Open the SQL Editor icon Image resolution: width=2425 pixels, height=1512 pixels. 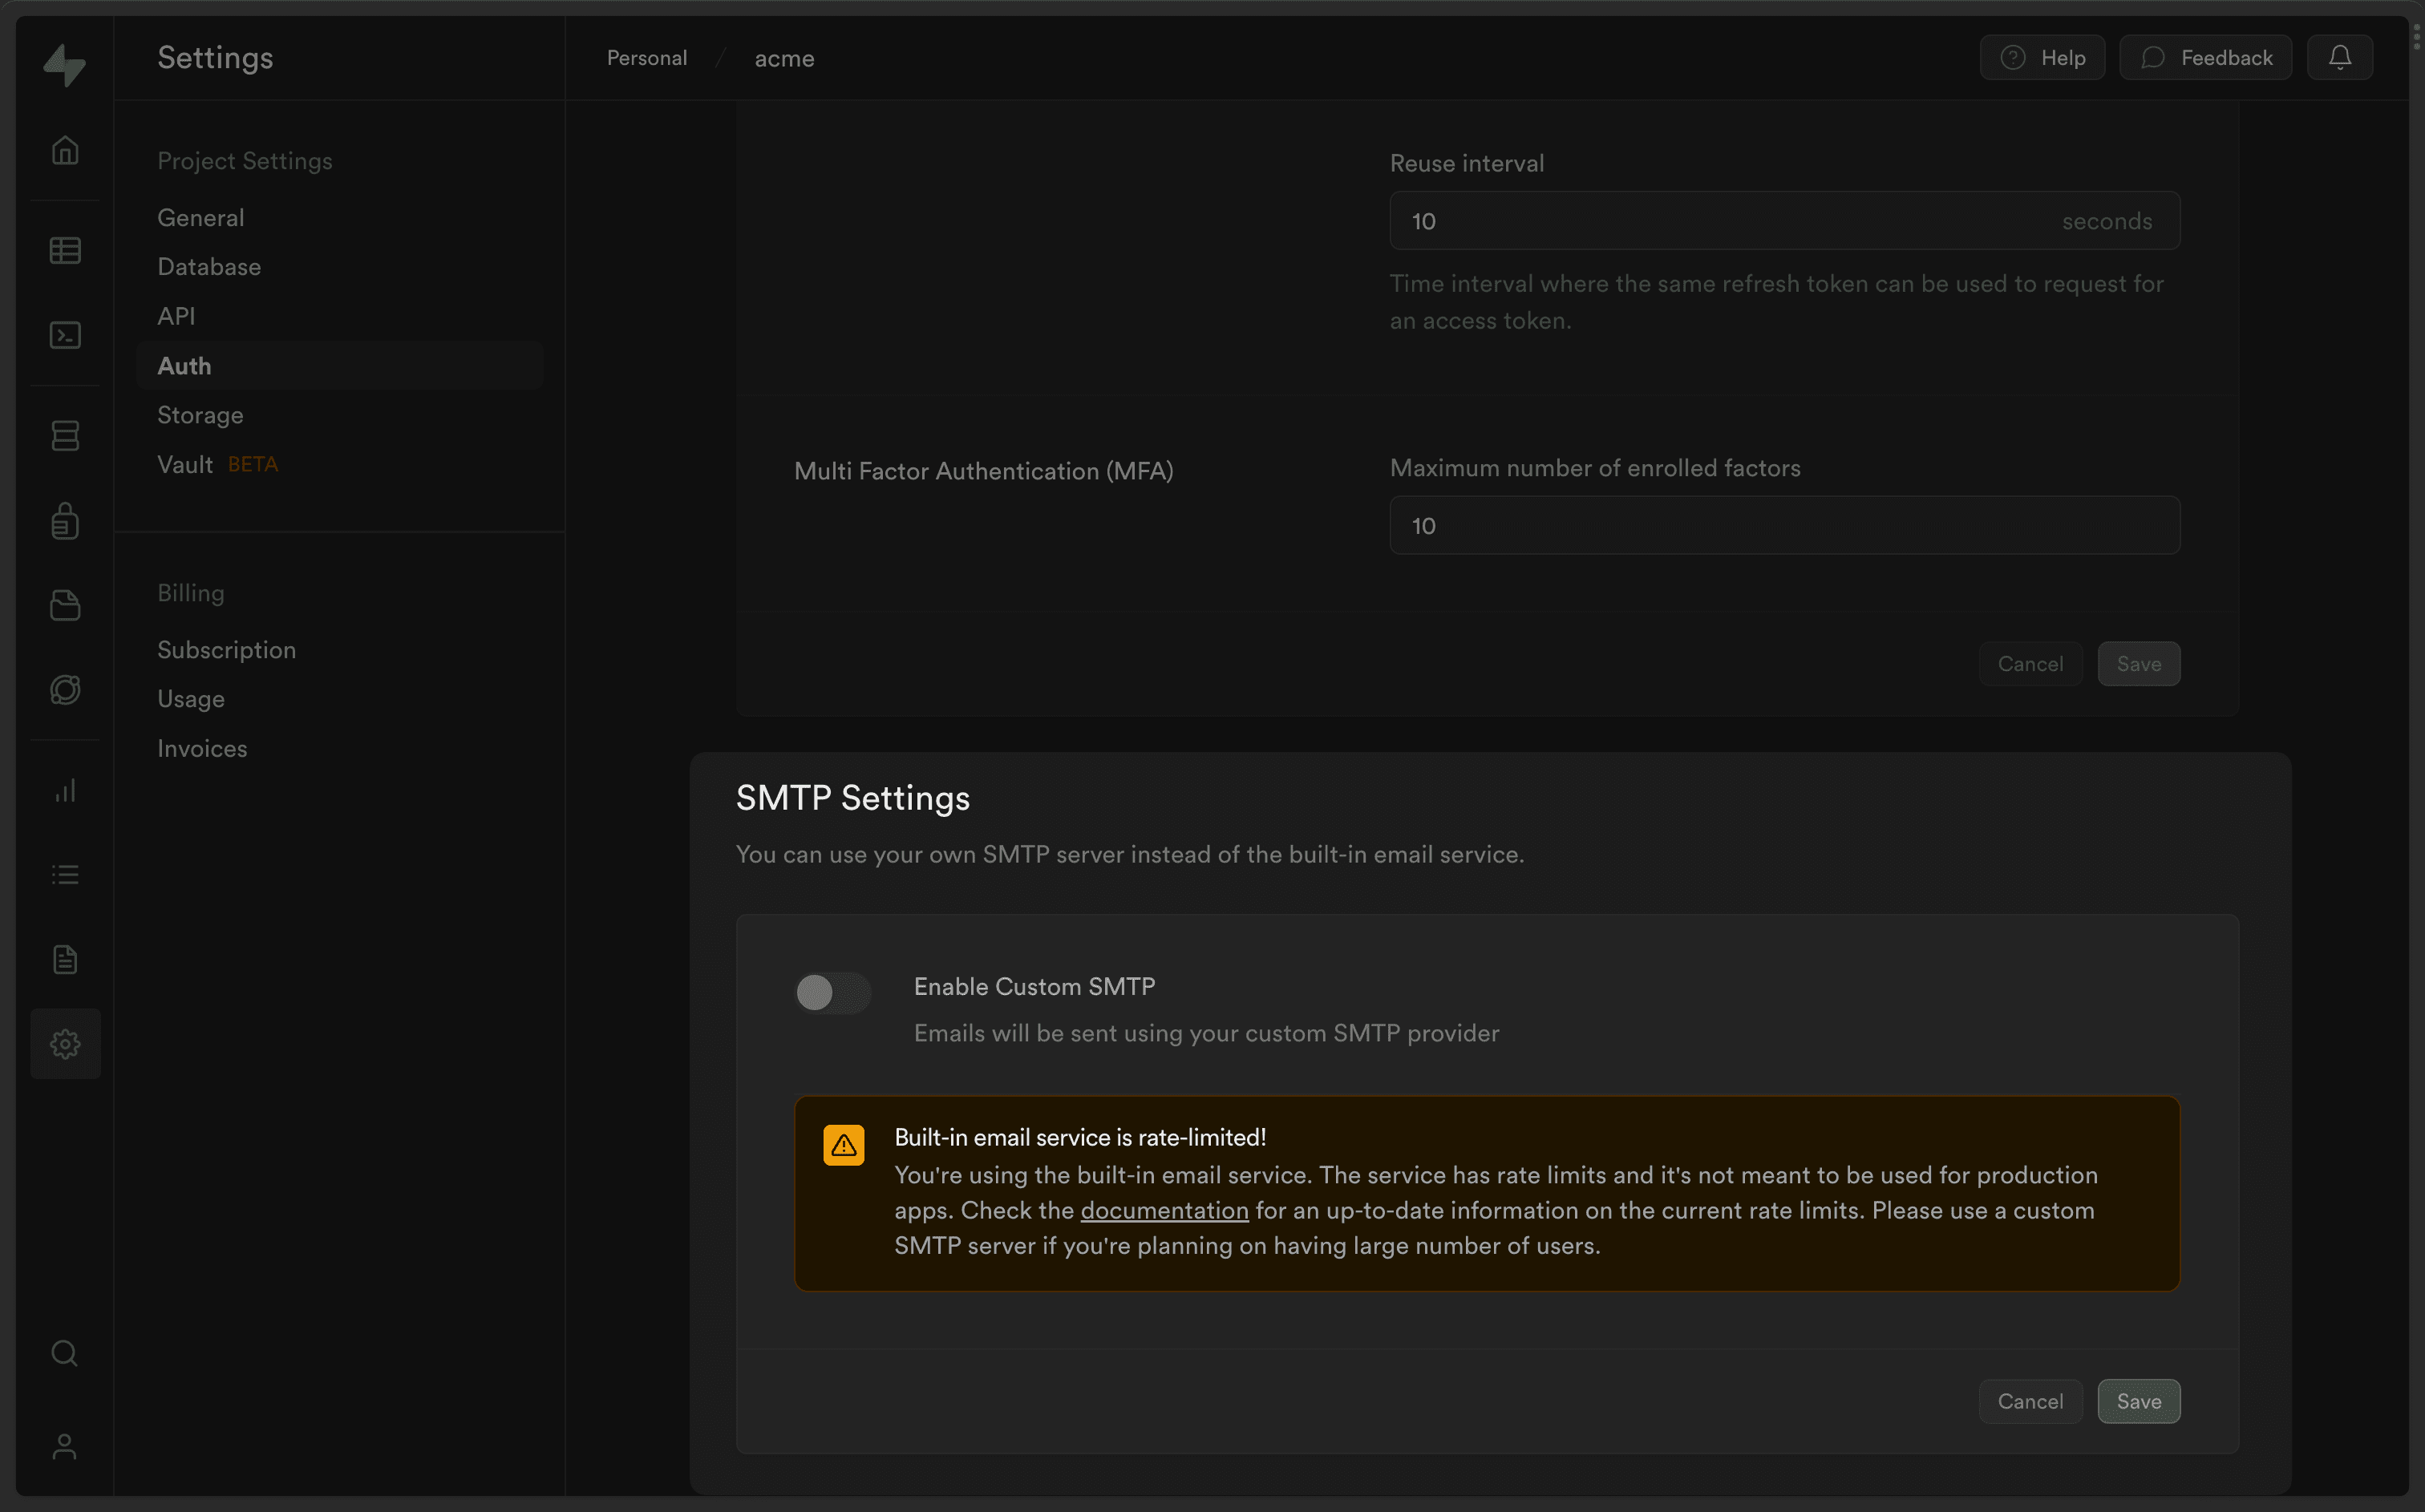point(65,335)
